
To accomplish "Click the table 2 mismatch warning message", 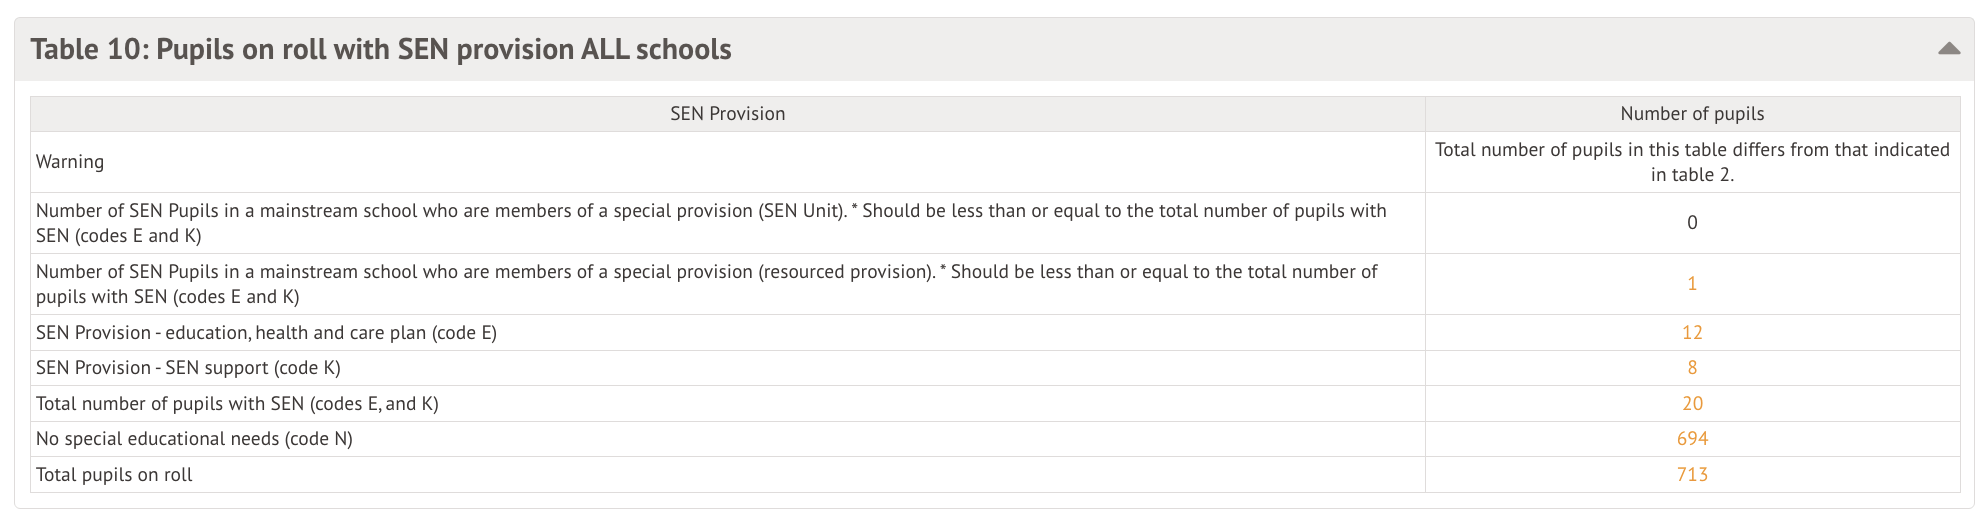I will click(1692, 162).
